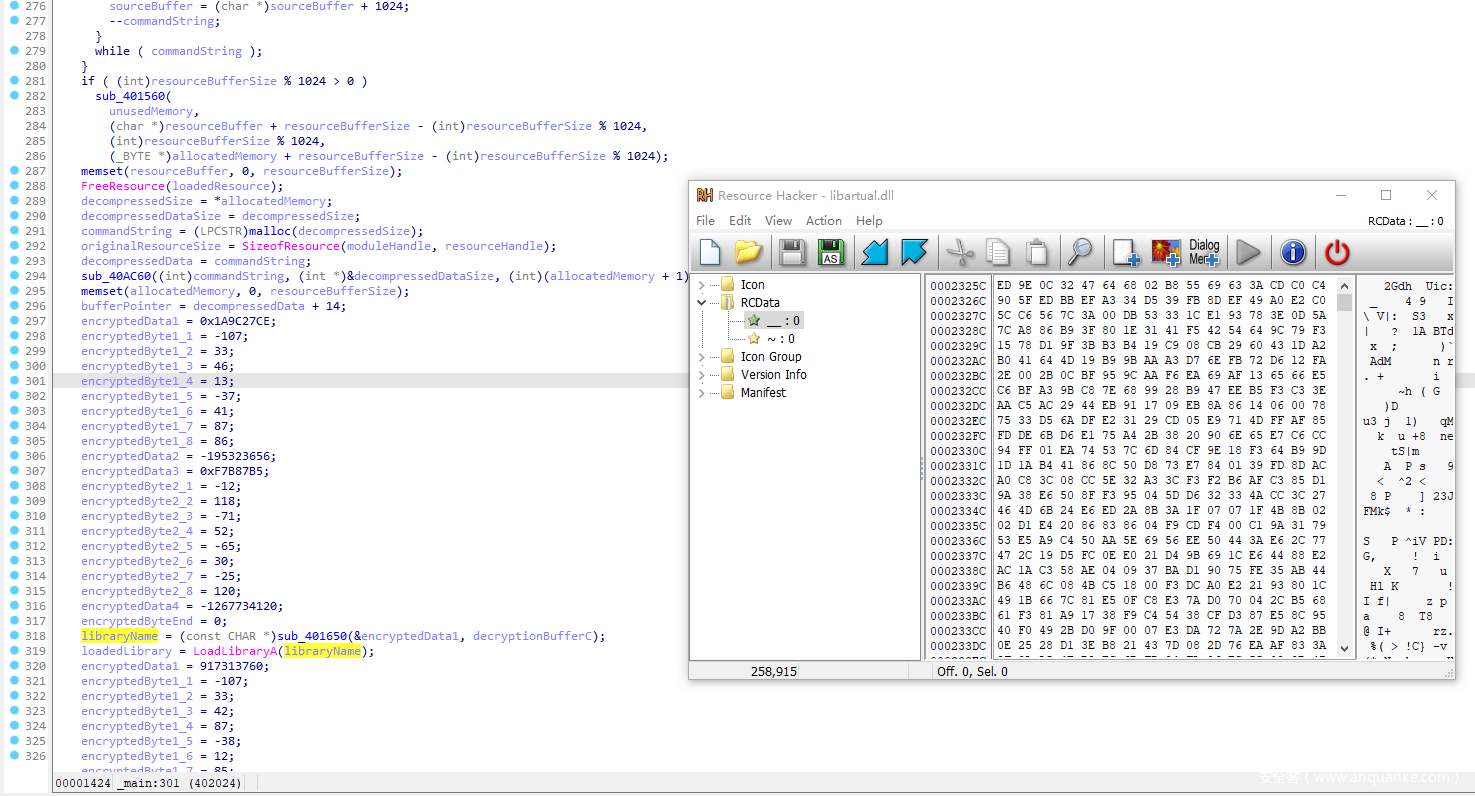
Task: Toggle breakpoint dot on line 301
Action: point(14,381)
